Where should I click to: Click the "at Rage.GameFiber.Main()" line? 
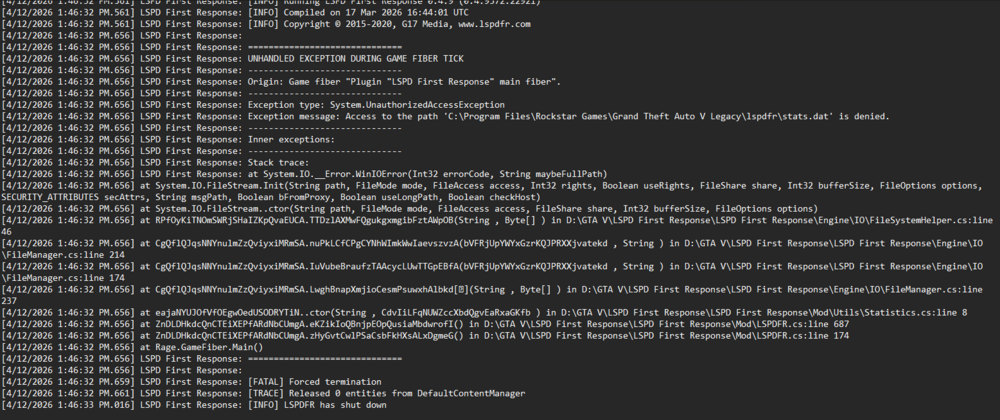tap(198, 346)
